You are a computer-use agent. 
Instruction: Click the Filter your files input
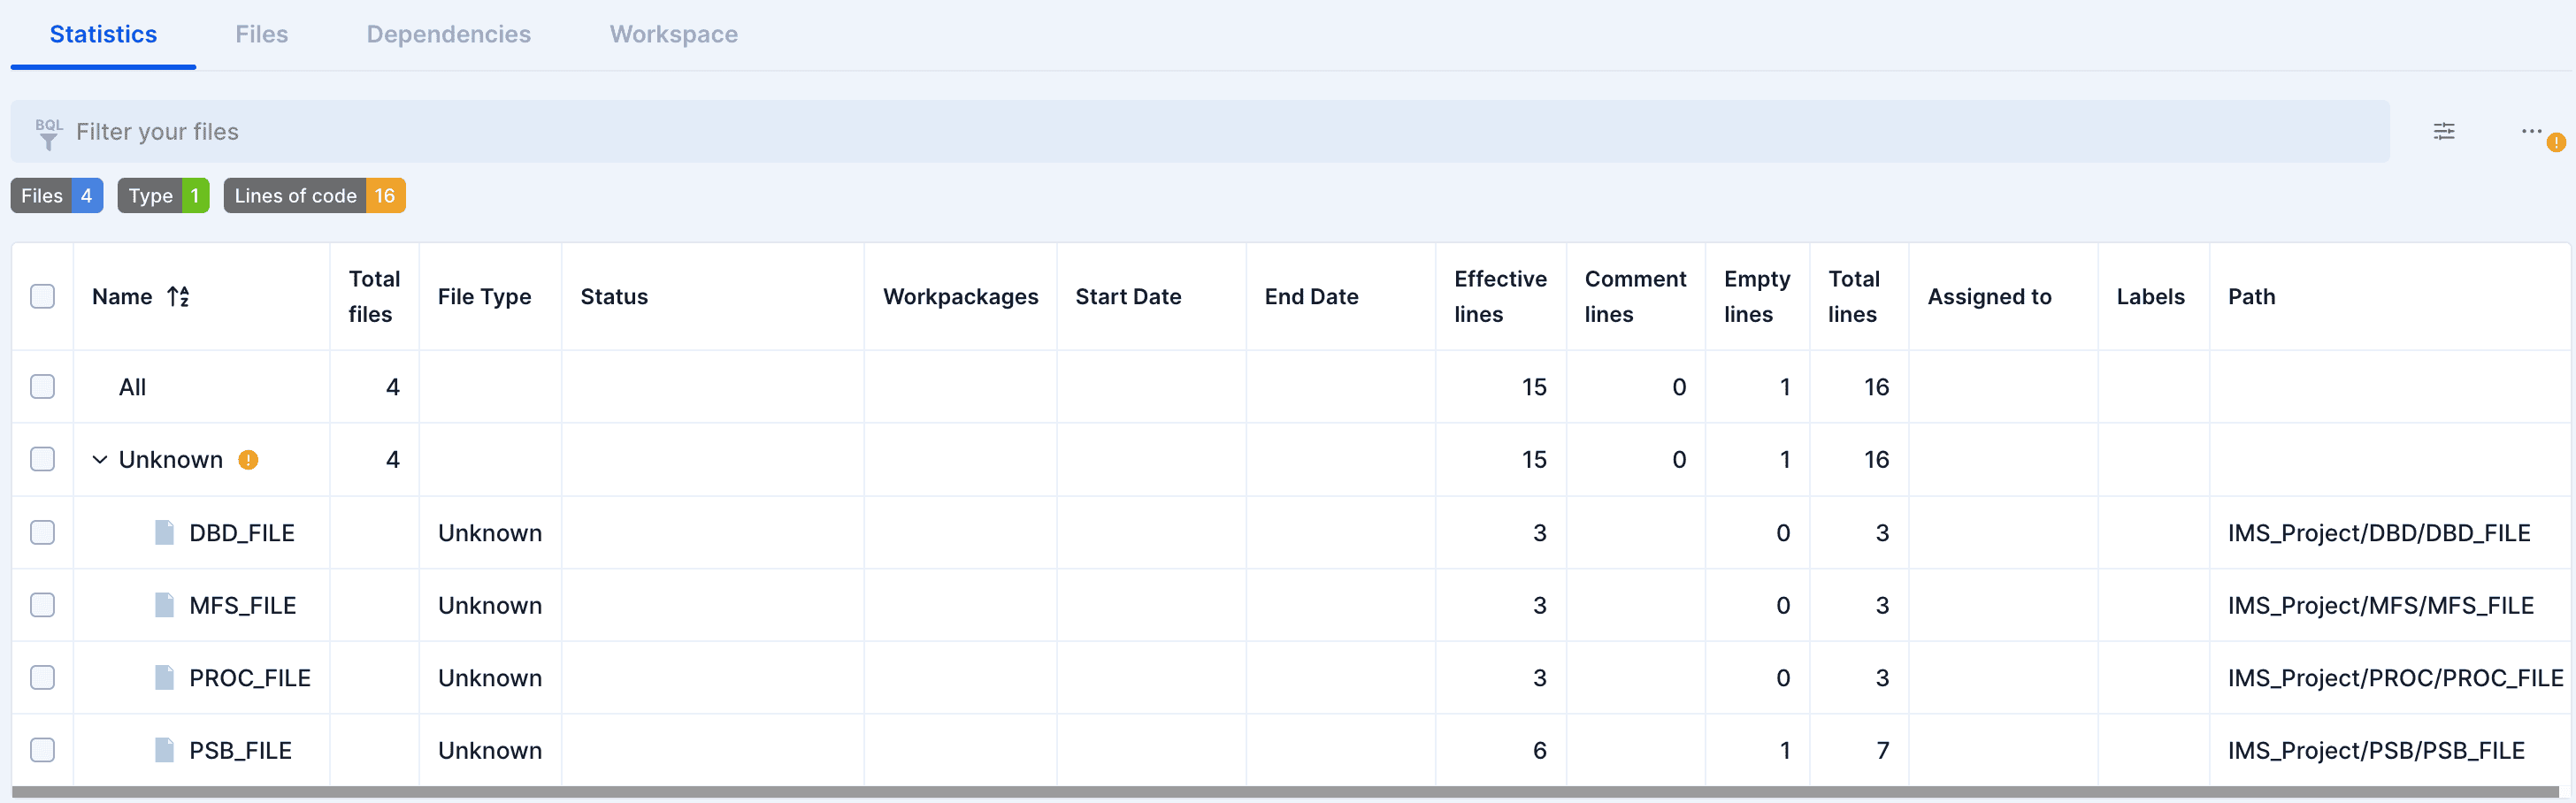click(1200, 132)
